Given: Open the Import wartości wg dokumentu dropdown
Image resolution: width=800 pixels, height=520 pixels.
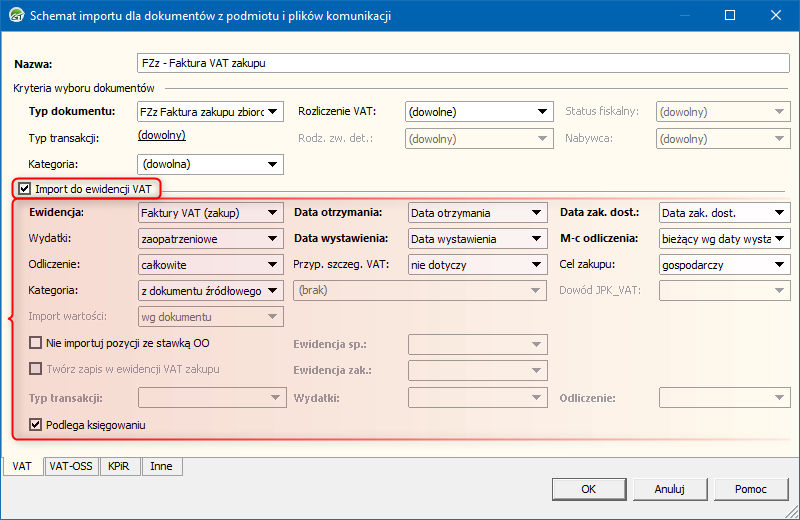Looking at the screenshot, I should 211,317.
